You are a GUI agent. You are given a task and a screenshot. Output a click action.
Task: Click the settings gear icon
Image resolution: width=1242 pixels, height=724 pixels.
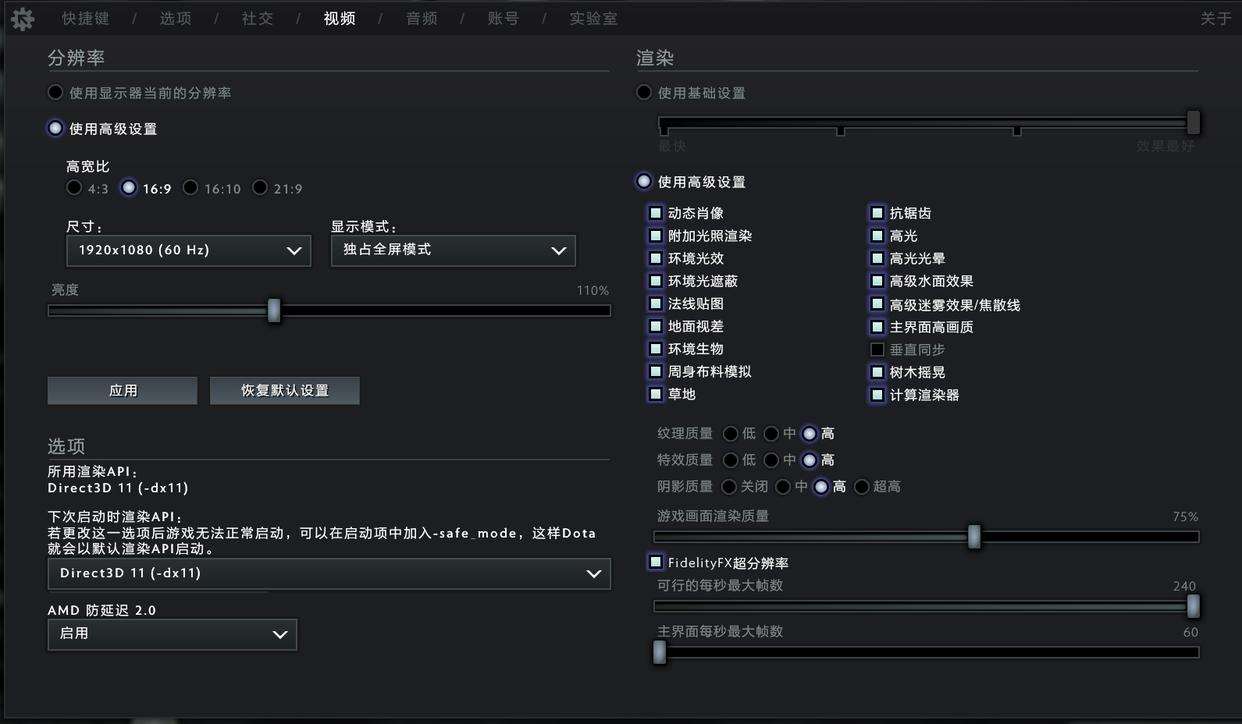click(x=22, y=19)
